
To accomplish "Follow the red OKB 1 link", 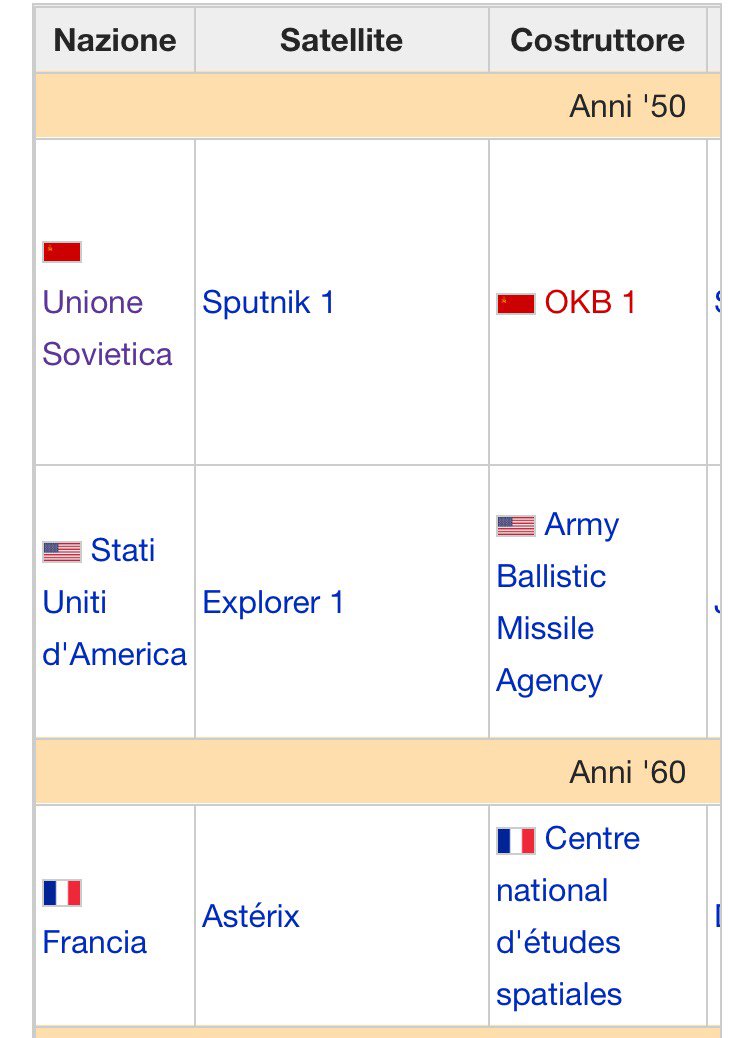I will 590,302.
